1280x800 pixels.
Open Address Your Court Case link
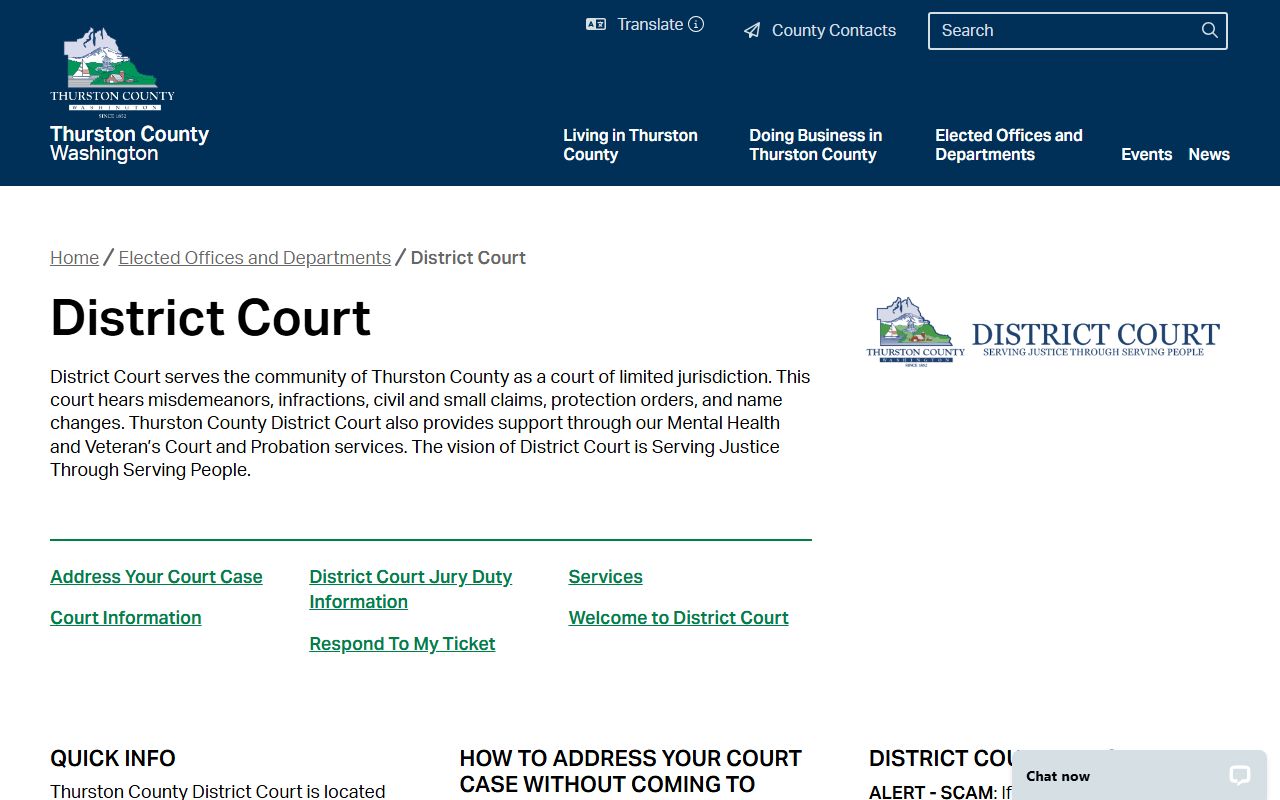(156, 577)
